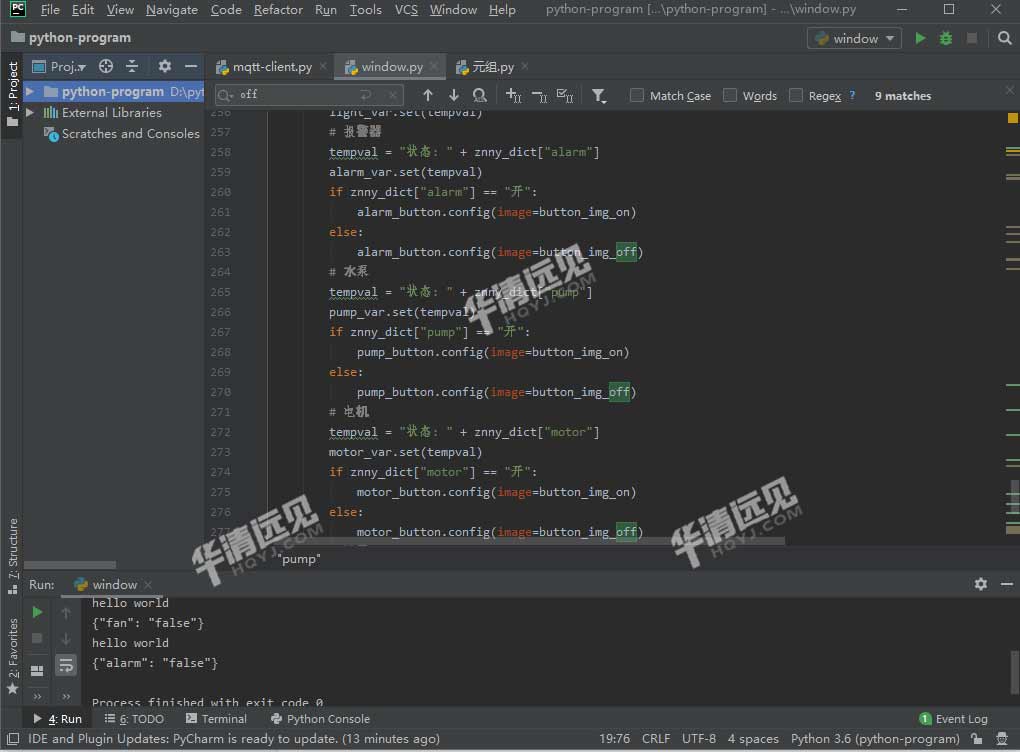The image size is (1020, 752).
Task: Go to previous search occurrence arrow
Action: point(427,96)
